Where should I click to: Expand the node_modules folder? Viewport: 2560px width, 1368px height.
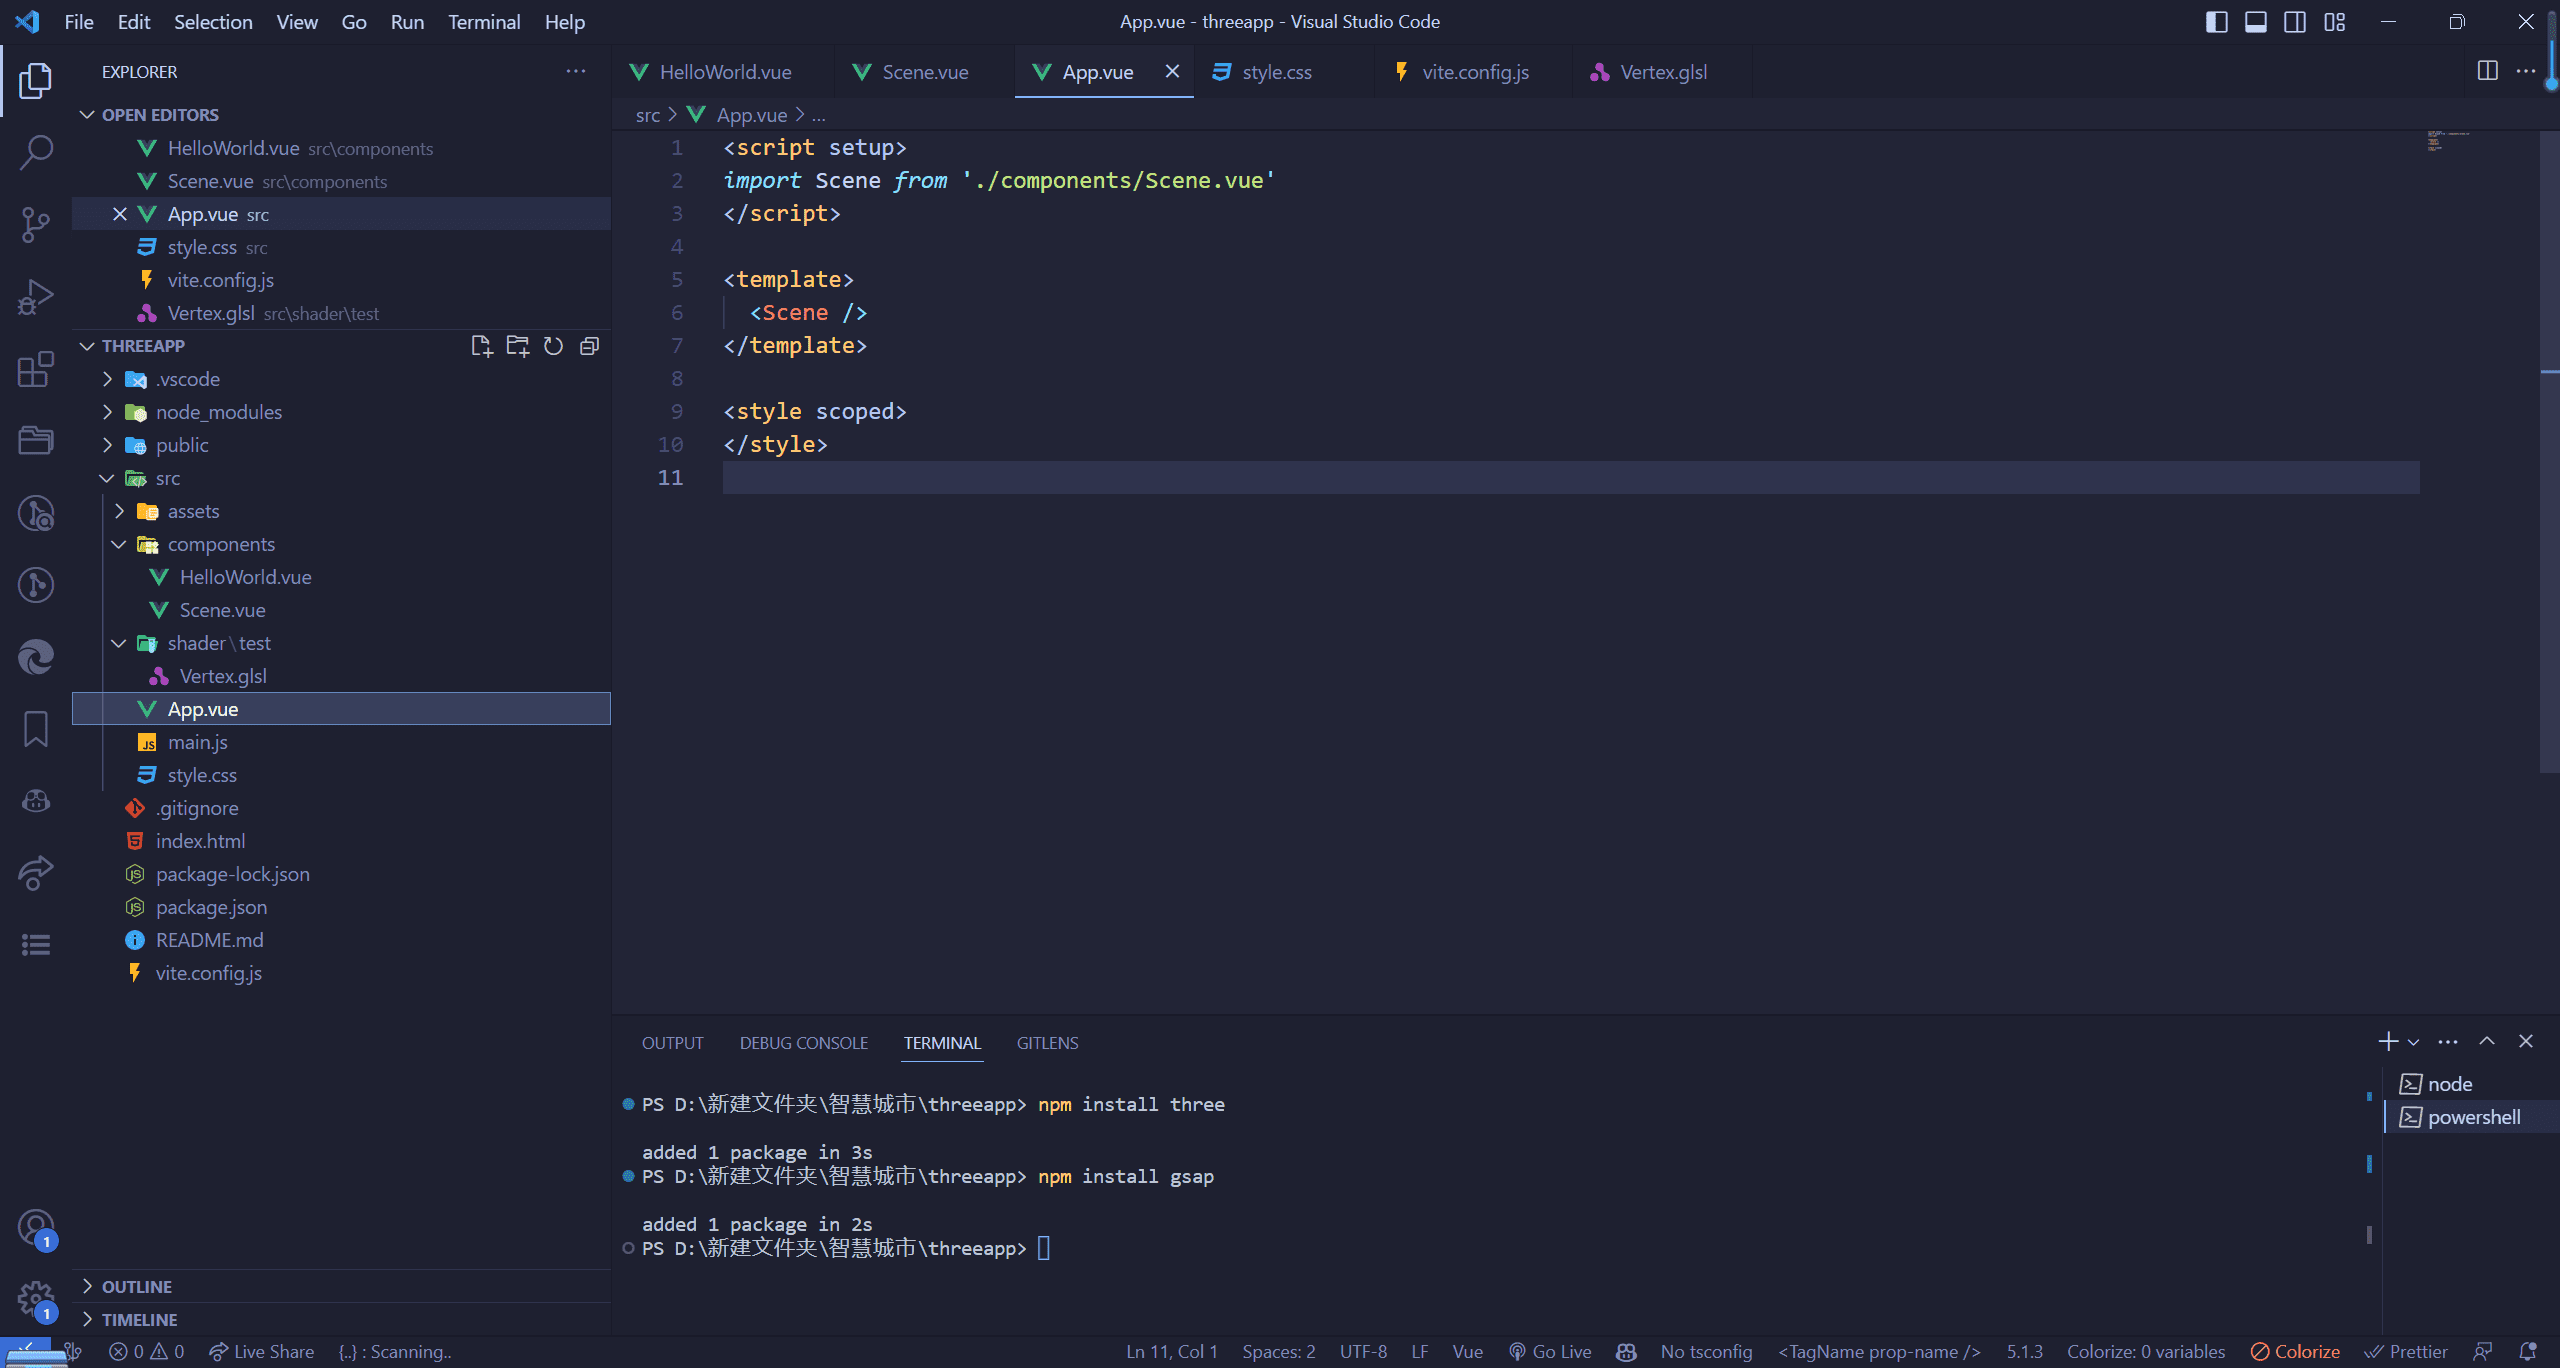pos(108,412)
